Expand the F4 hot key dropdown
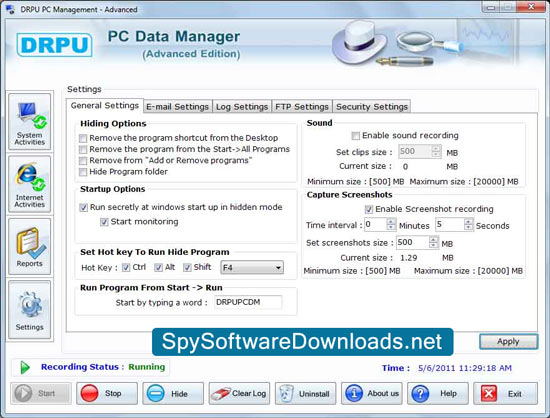The width and height of the screenshot is (550, 418). pyautogui.click(x=252, y=268)
